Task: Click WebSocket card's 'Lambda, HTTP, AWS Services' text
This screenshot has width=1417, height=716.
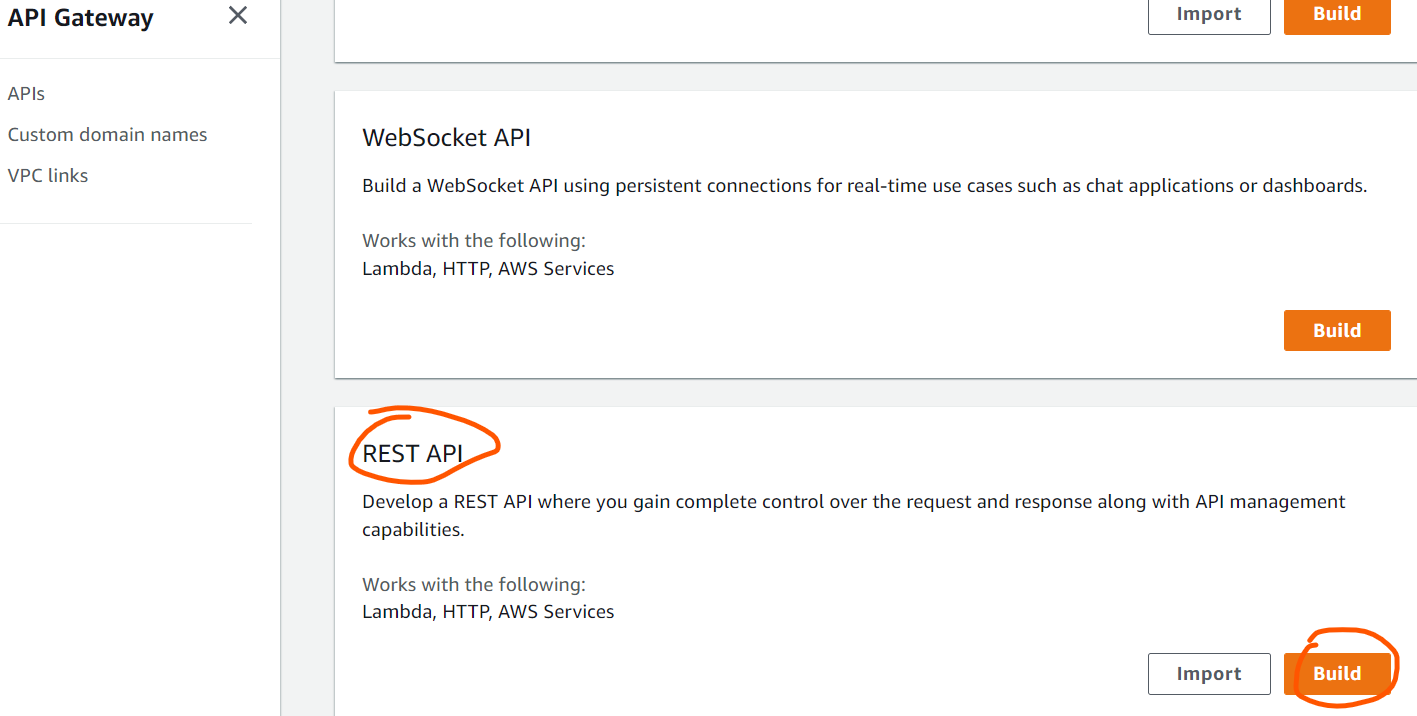Action: [x=488, y=268]
